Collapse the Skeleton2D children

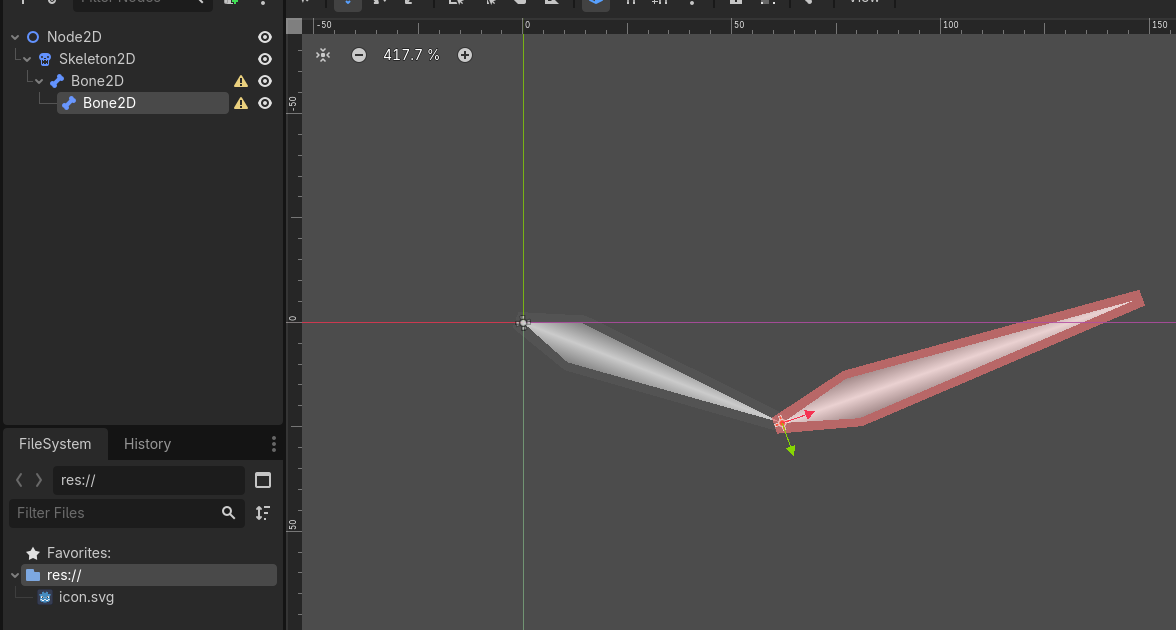point(28,59)
